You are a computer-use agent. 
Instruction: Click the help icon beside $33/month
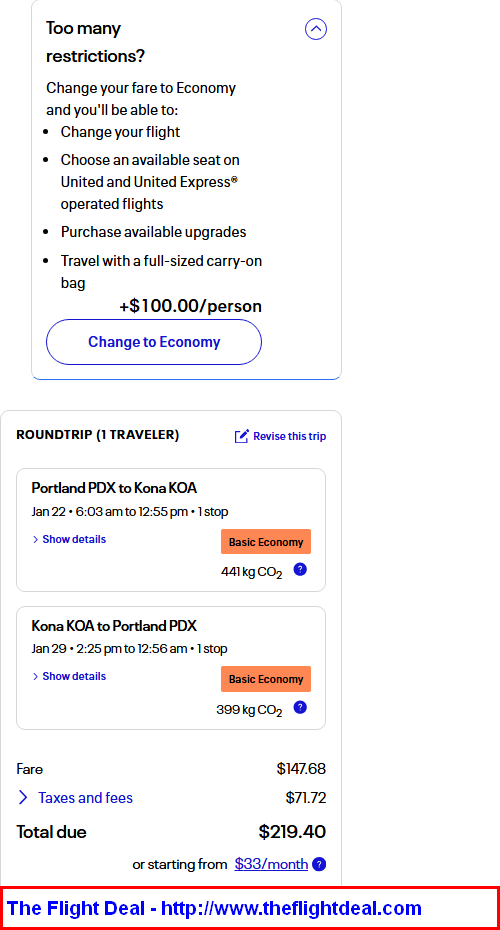(x=319, y=864)
